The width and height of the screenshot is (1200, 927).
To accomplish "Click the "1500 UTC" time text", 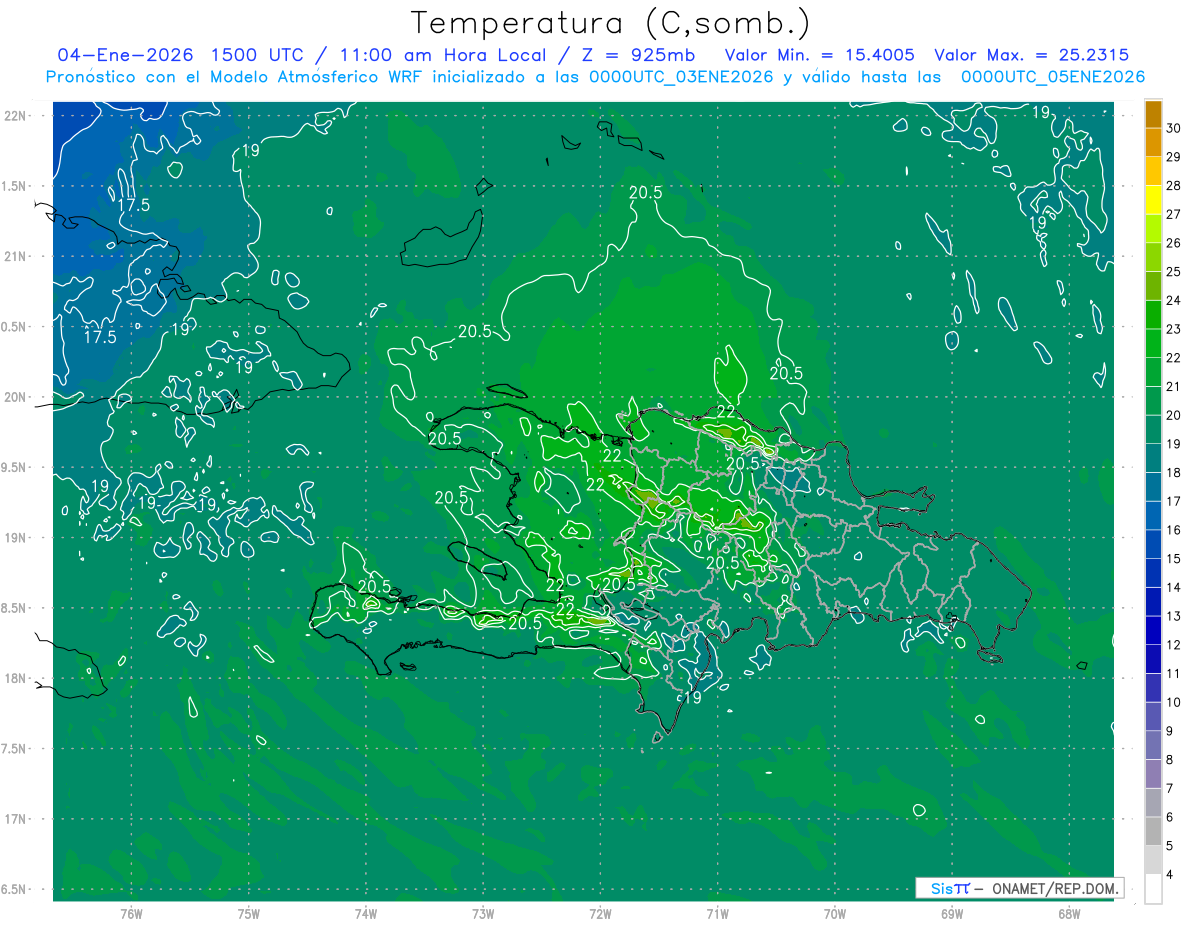I will 259,55.
